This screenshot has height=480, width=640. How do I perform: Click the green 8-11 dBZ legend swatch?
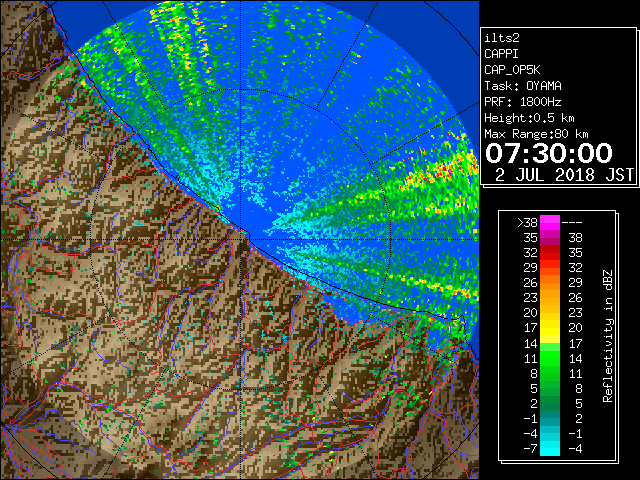550,373
